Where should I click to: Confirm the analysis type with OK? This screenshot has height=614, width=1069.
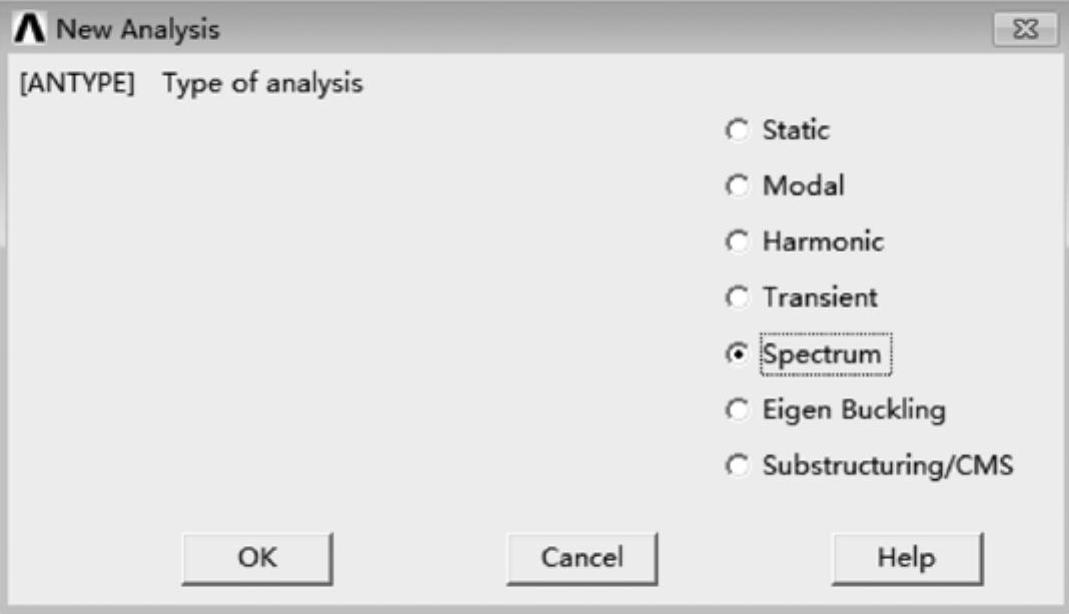257,557
